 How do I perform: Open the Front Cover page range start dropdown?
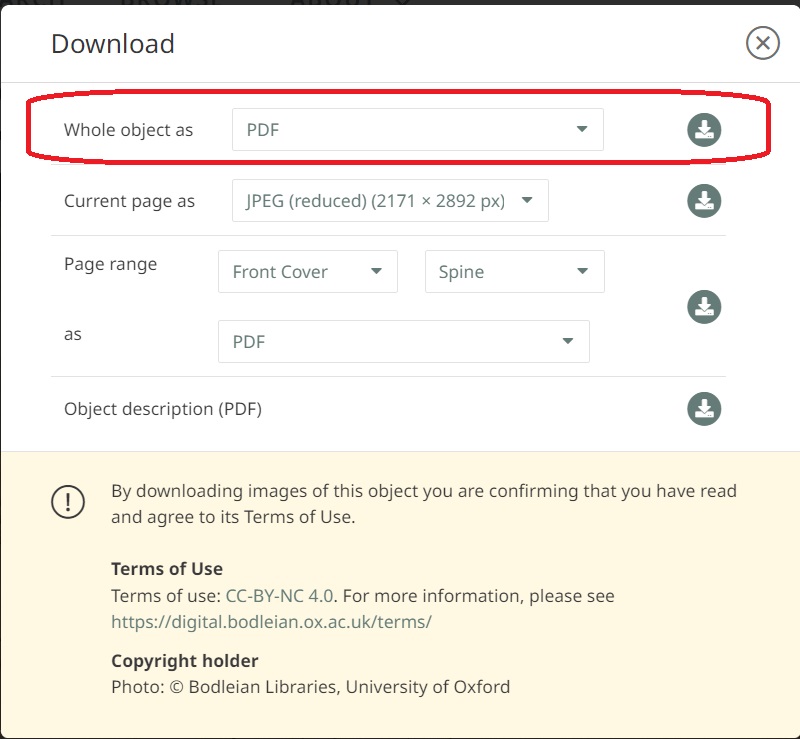coord(308,272)
